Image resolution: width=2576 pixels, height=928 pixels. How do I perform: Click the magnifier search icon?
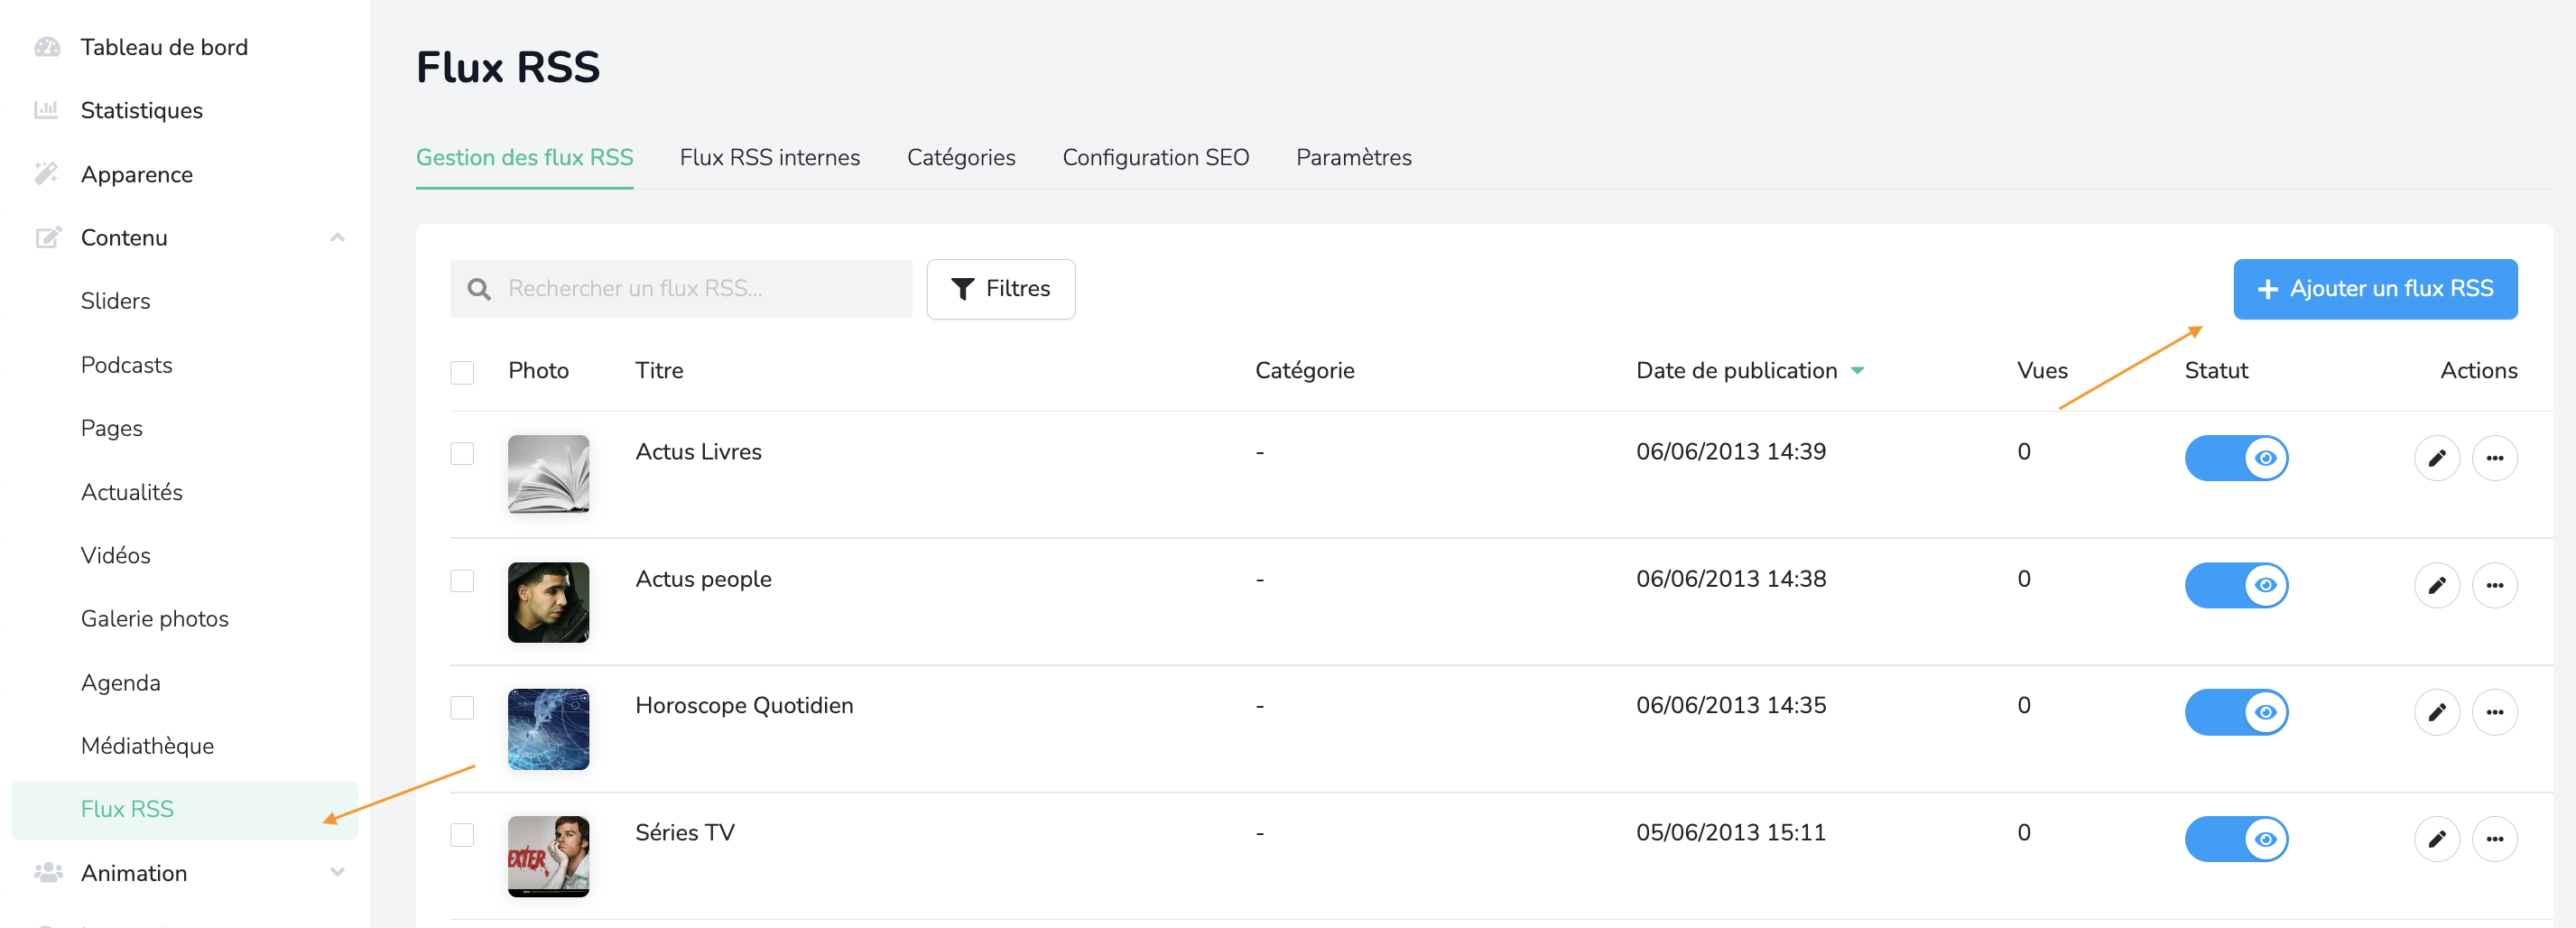tap(479, 289)
